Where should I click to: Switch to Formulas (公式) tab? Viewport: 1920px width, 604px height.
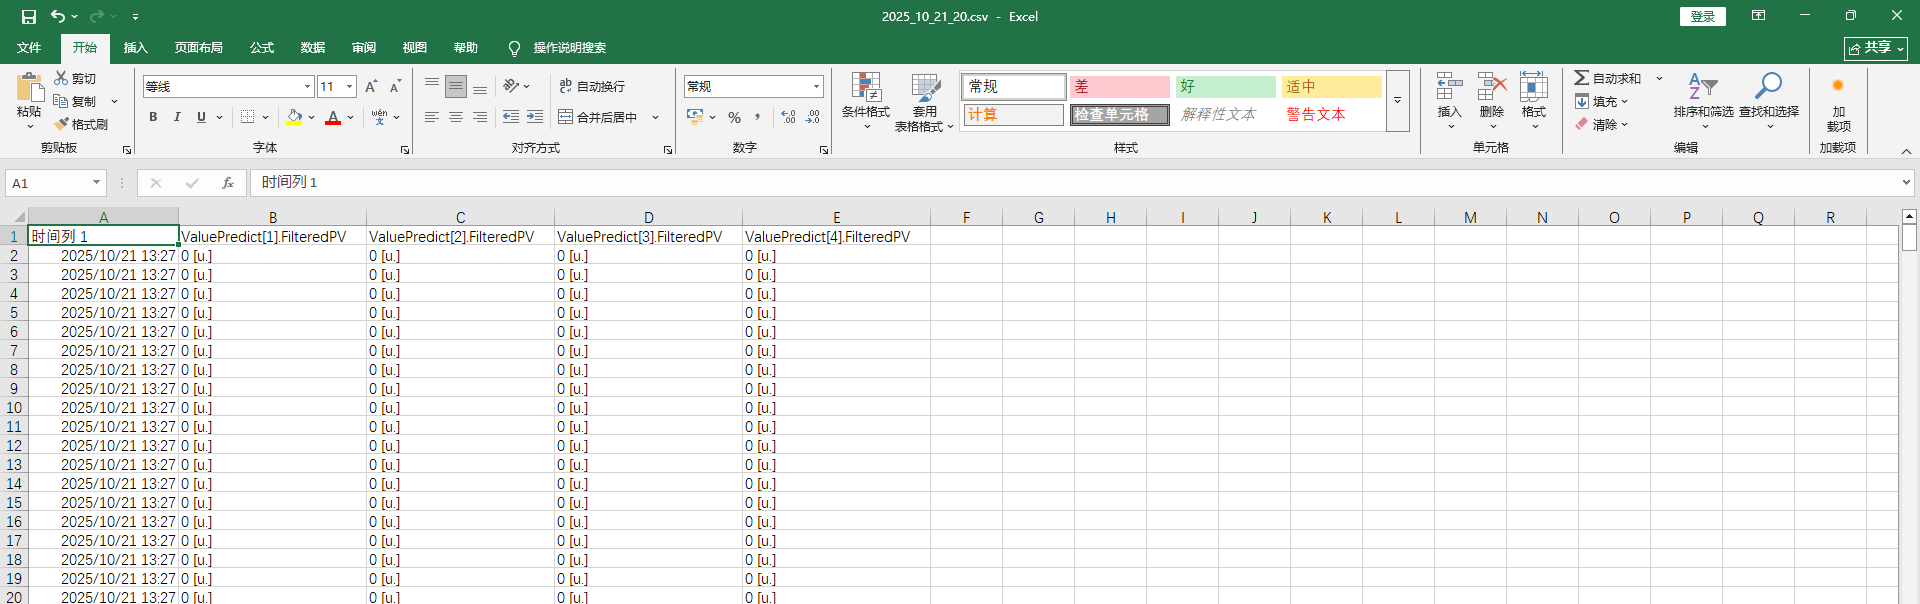262,48
